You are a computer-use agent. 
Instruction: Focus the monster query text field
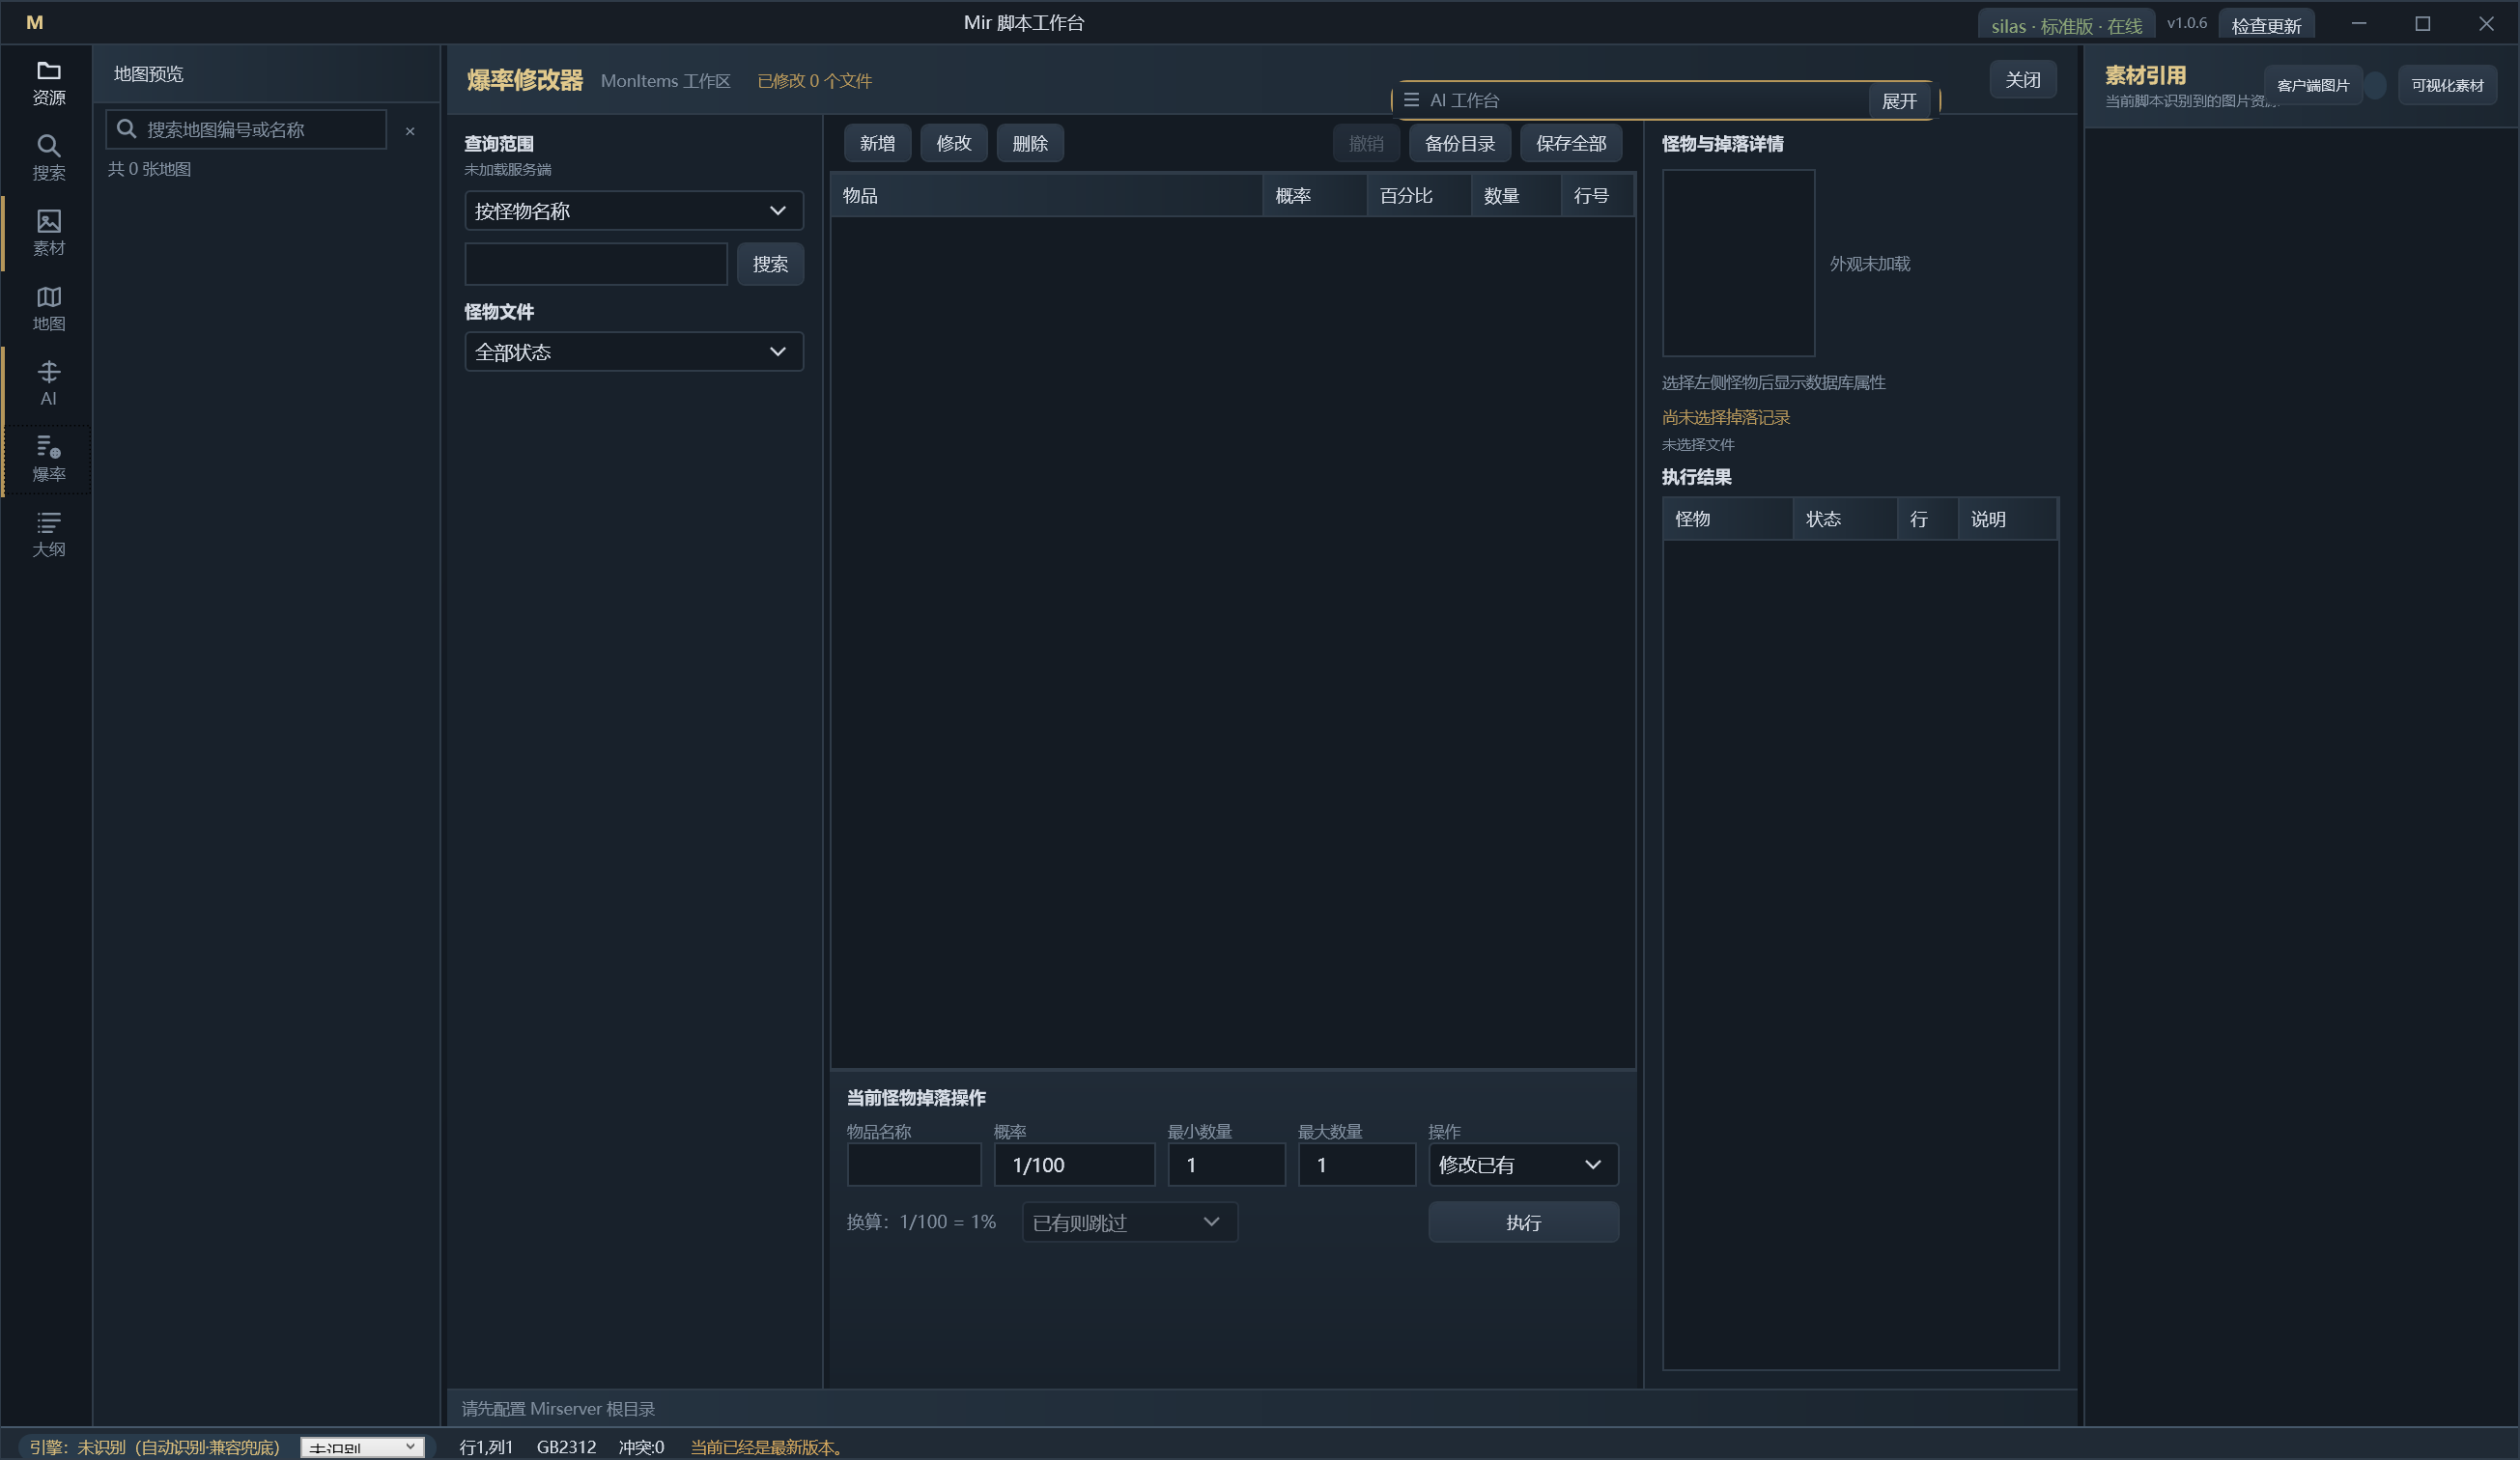[596, 264]
